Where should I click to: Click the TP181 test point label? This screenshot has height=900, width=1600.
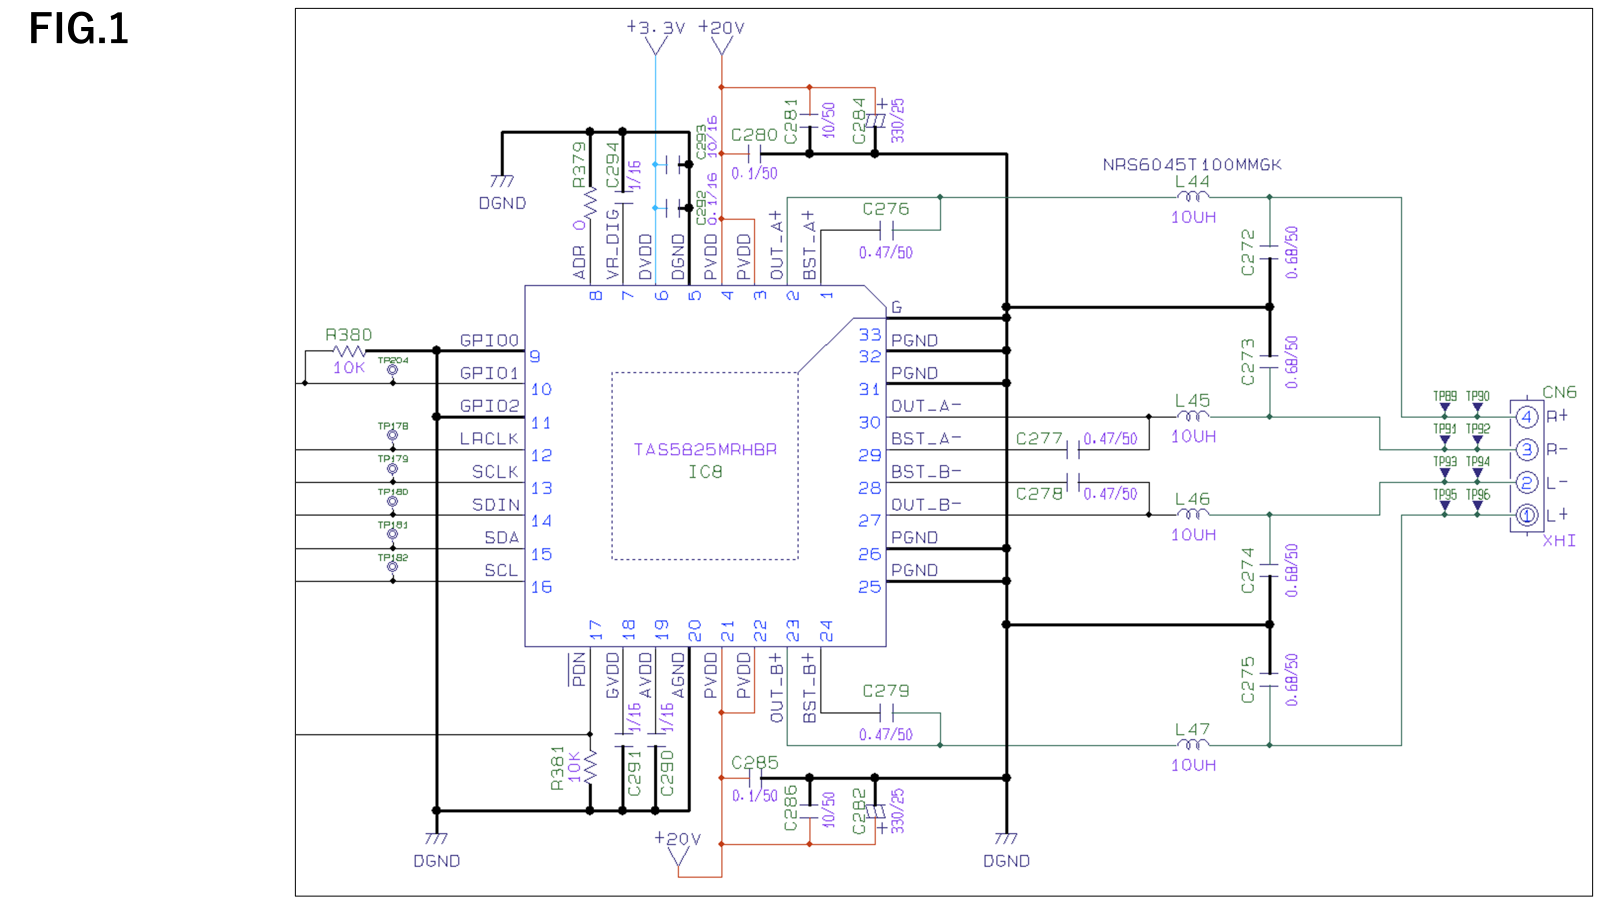pos(393,525)
